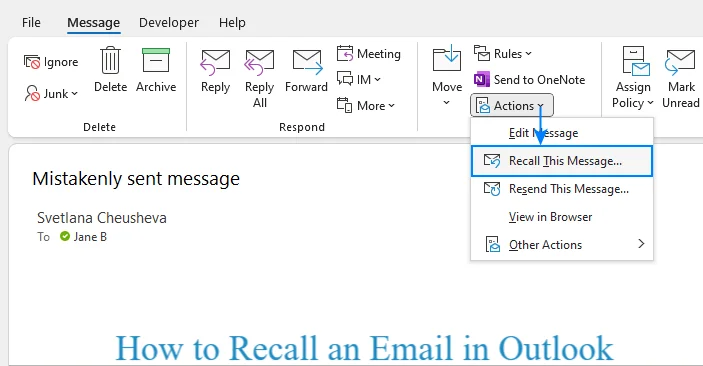Collapse the Actions dropdown button
Viewport: 703px width, 366px height.
512,106
